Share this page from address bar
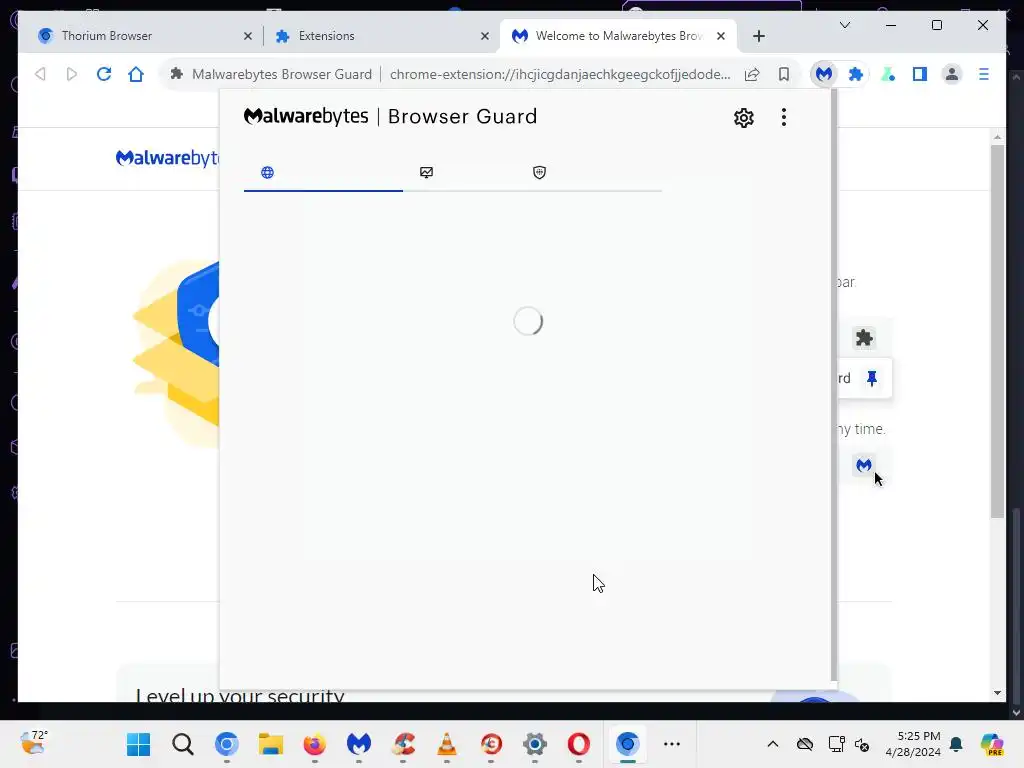 tap(752, 74)
